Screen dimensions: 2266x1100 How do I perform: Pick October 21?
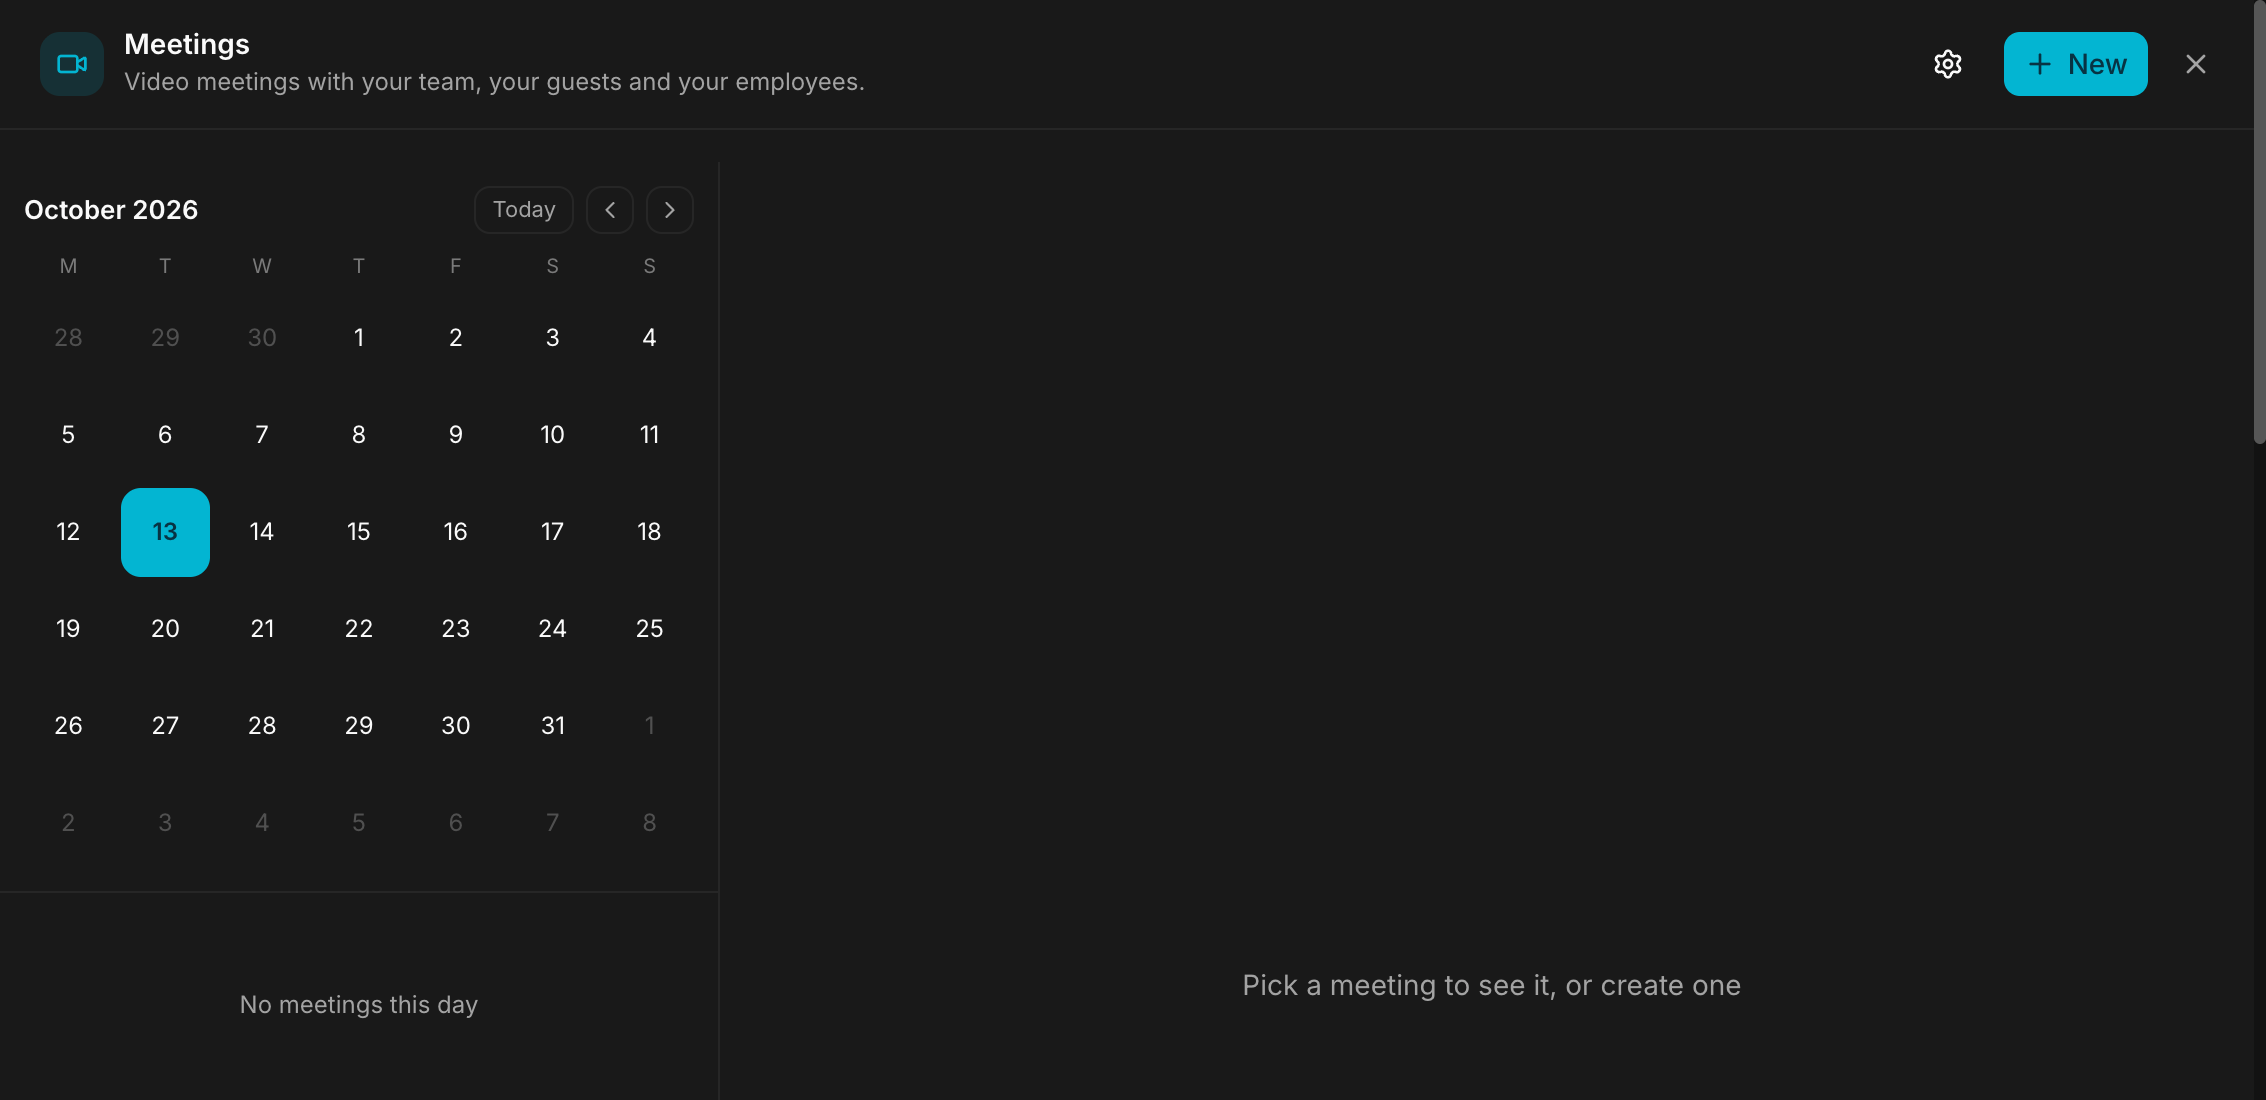click(x=262, y=629)
